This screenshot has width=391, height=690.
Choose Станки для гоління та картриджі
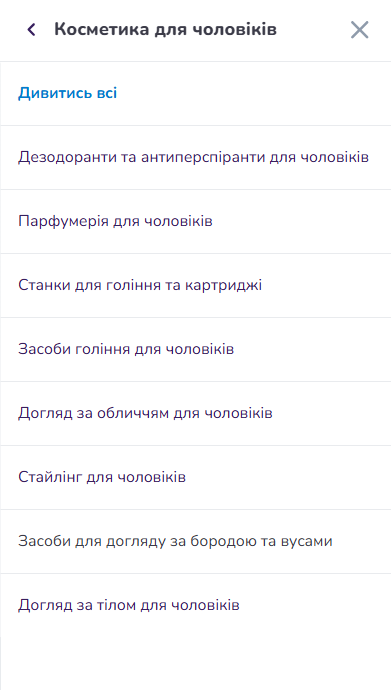pyautogui.click(x=195, y=285)
